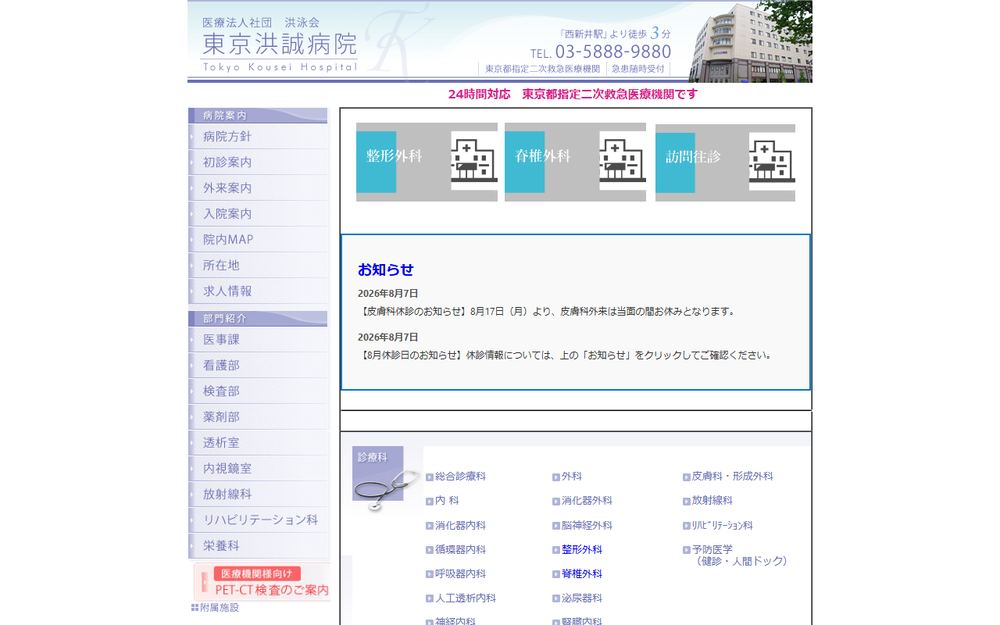
Task: Open 初診案内 in the sidebar menu
Action: tap(258, 162)
